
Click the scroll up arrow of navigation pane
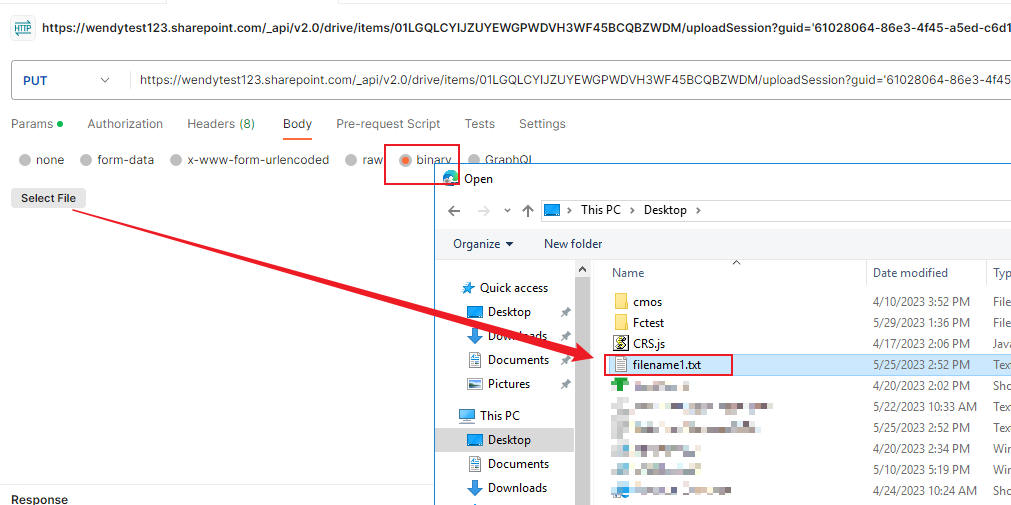click(x=582, y=269)
